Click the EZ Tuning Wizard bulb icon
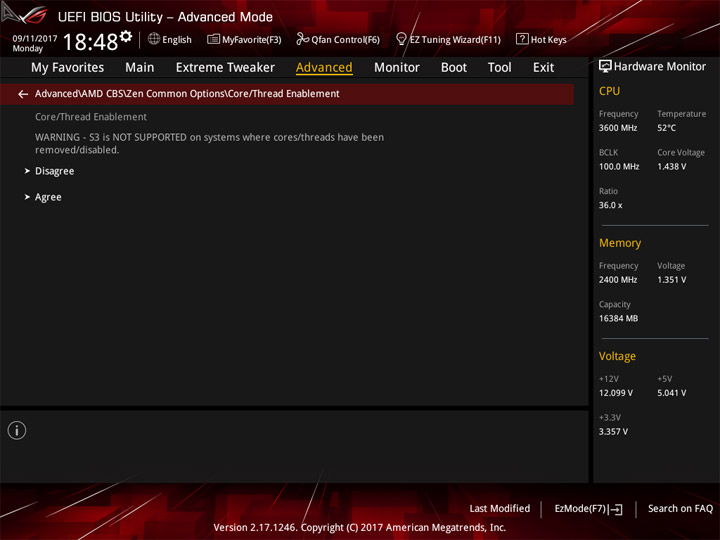Screen dimensions: 720x540 click(401, 39)
